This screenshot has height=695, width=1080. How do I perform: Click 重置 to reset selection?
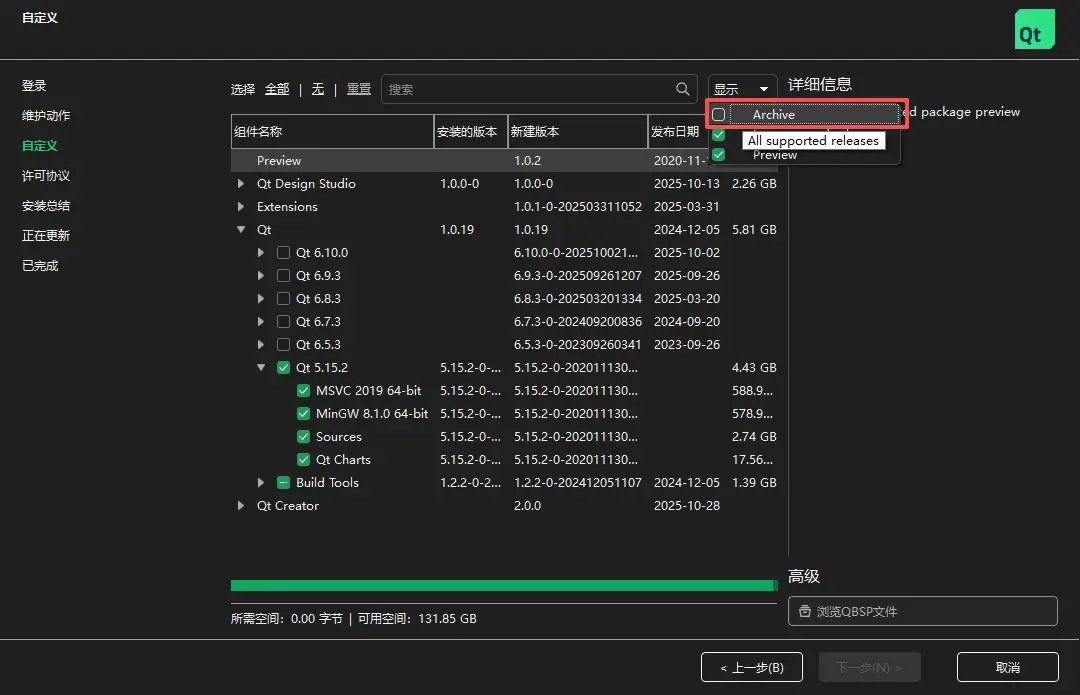pyautogui.click(x=359, y=89)
